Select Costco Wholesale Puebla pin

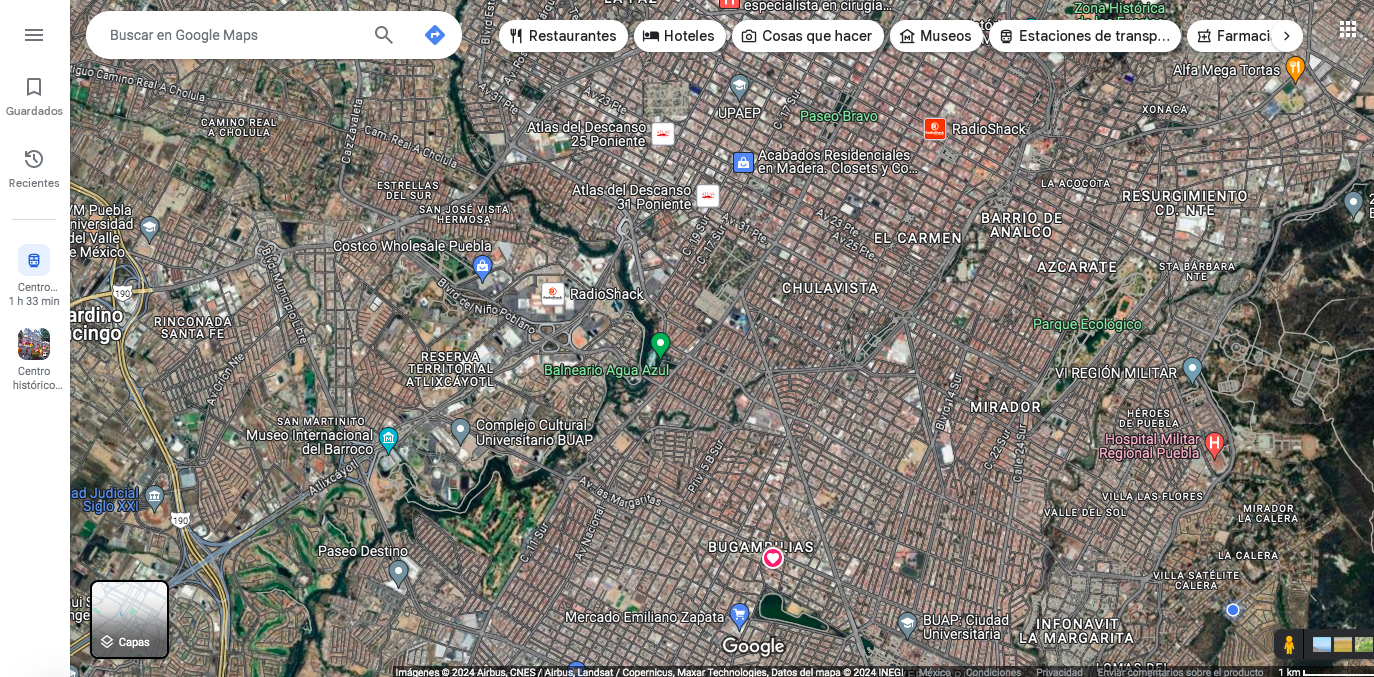(483, 266)
